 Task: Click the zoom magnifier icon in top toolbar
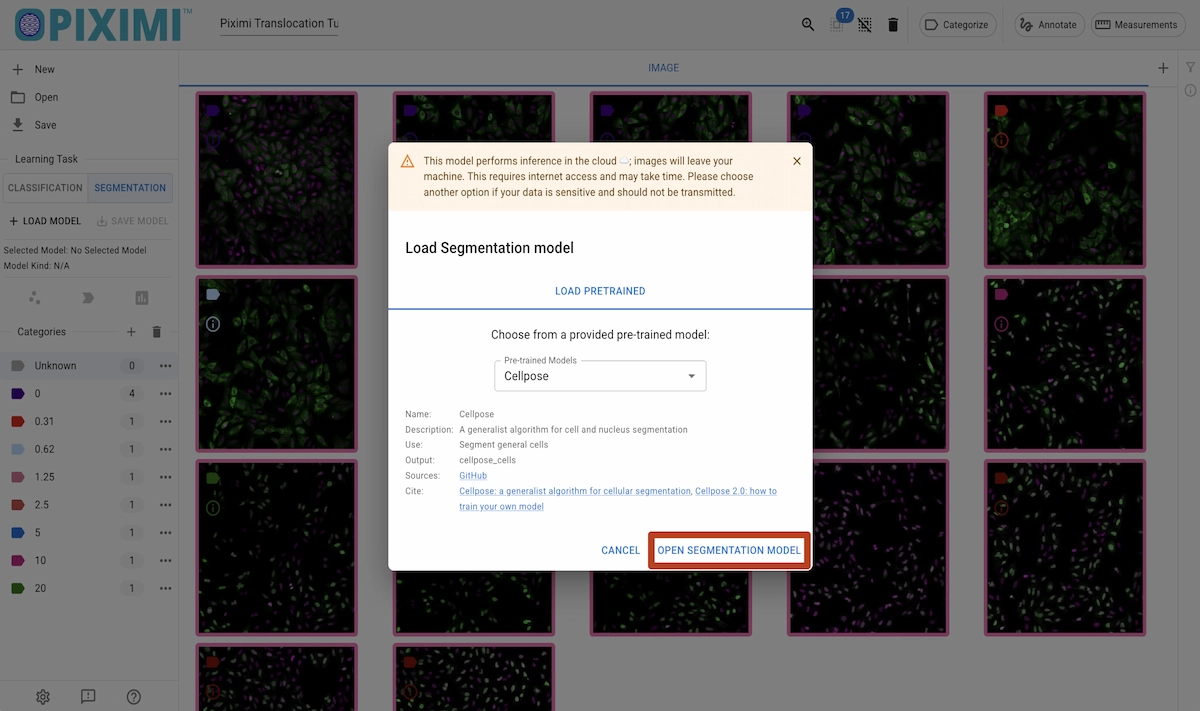[x=808, y=25]
